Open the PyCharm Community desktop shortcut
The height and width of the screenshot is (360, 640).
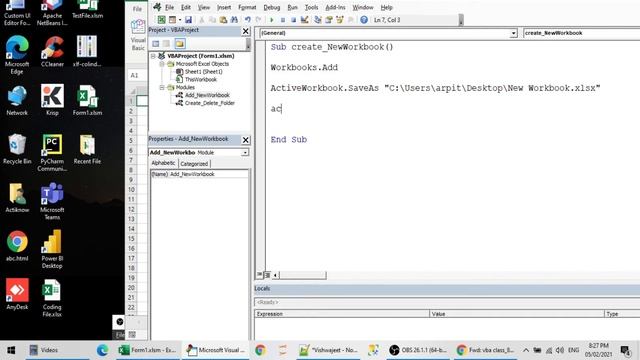[52, 153]
